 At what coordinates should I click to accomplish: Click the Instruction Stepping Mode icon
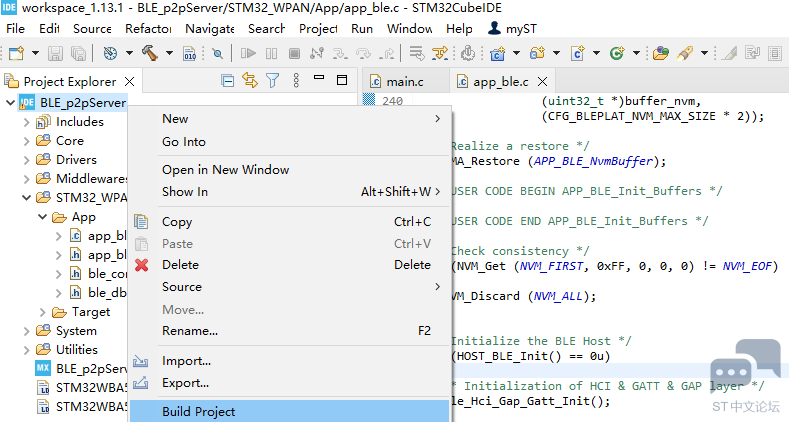440,53
